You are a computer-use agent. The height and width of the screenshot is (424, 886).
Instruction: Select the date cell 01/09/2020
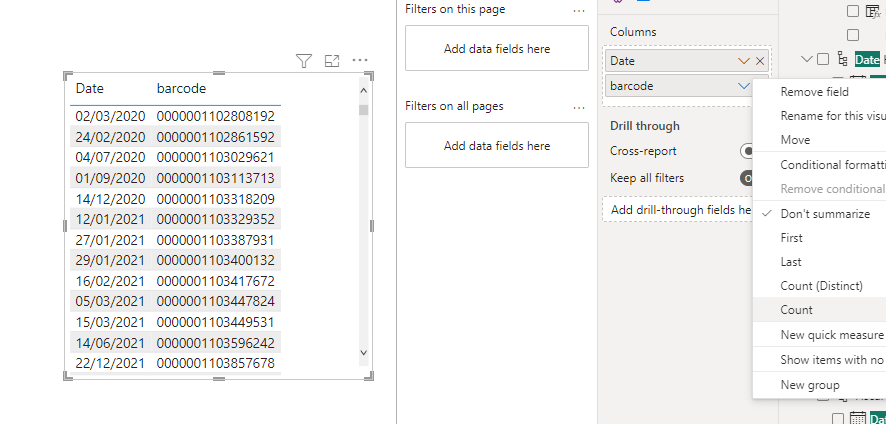tap(110, 178)
